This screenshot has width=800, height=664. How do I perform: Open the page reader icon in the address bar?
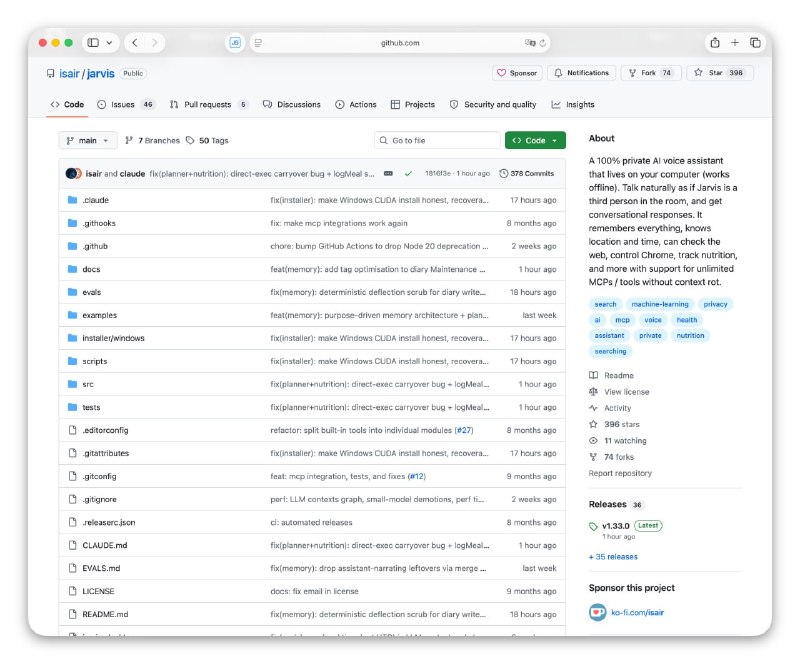(x=258, y=43)
